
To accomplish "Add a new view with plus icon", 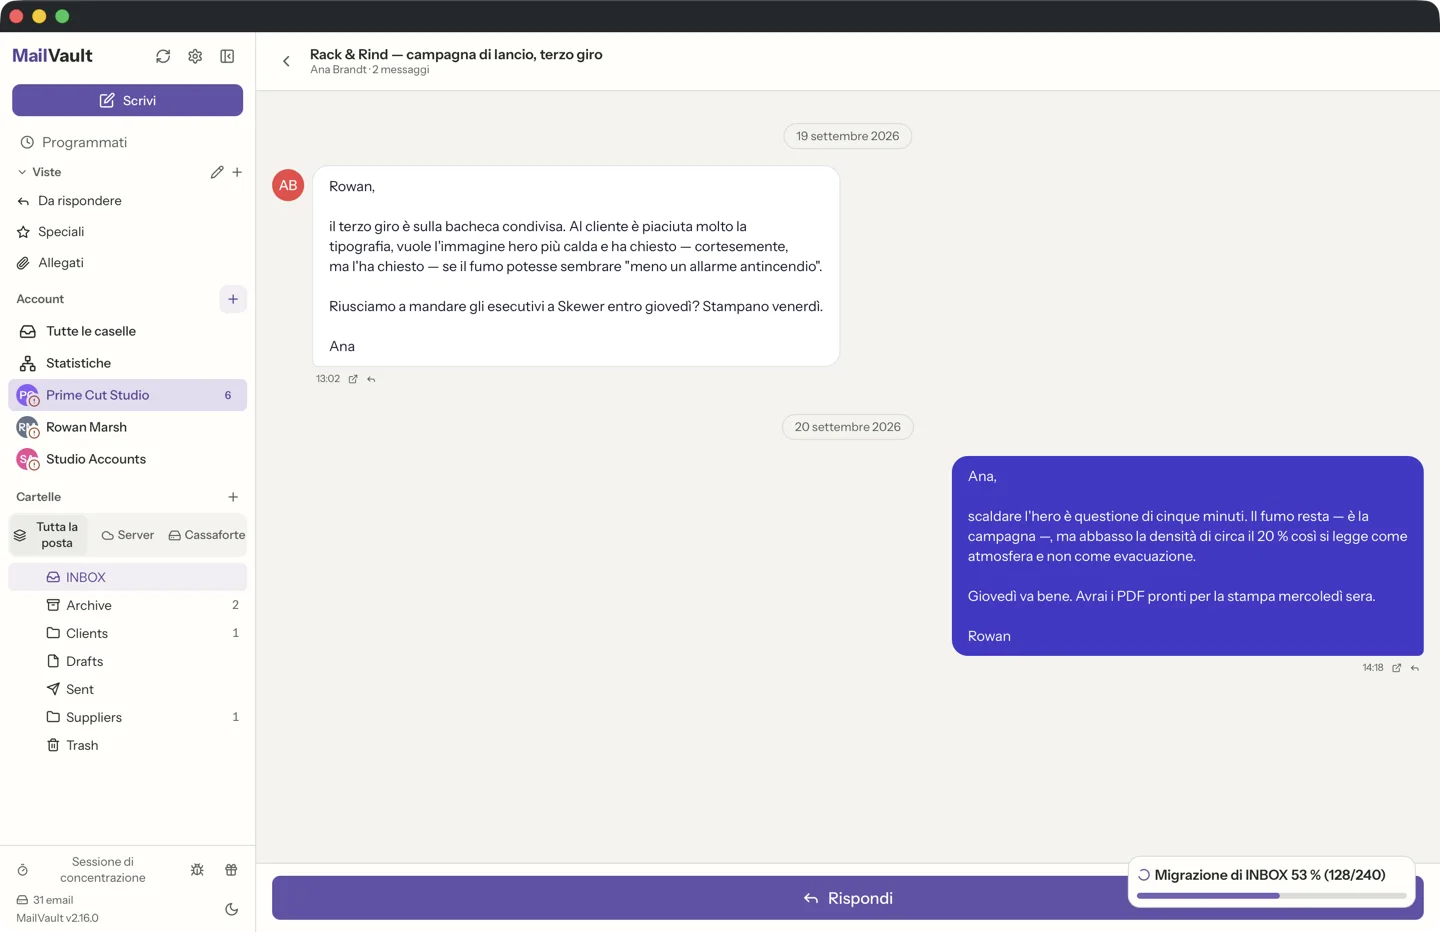I will click(237, 172).
